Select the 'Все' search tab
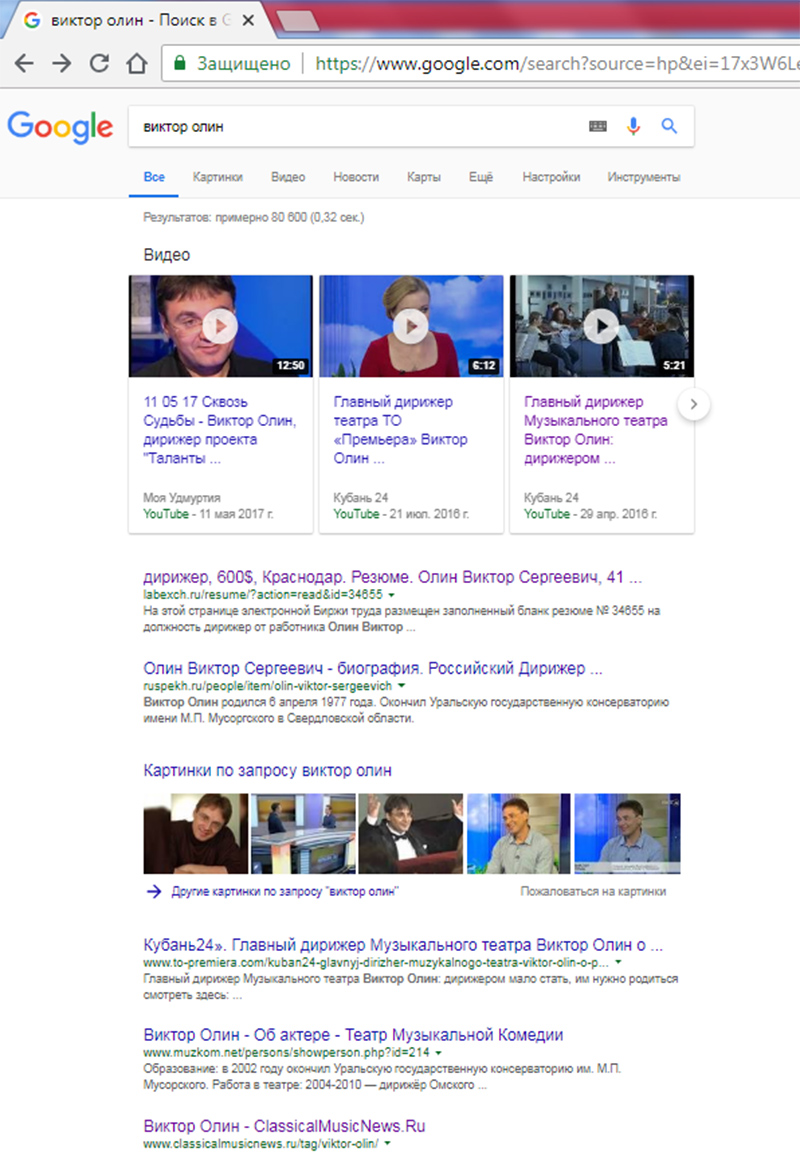Viewport: 800px width, 1152px height. (x=154, y=177)
